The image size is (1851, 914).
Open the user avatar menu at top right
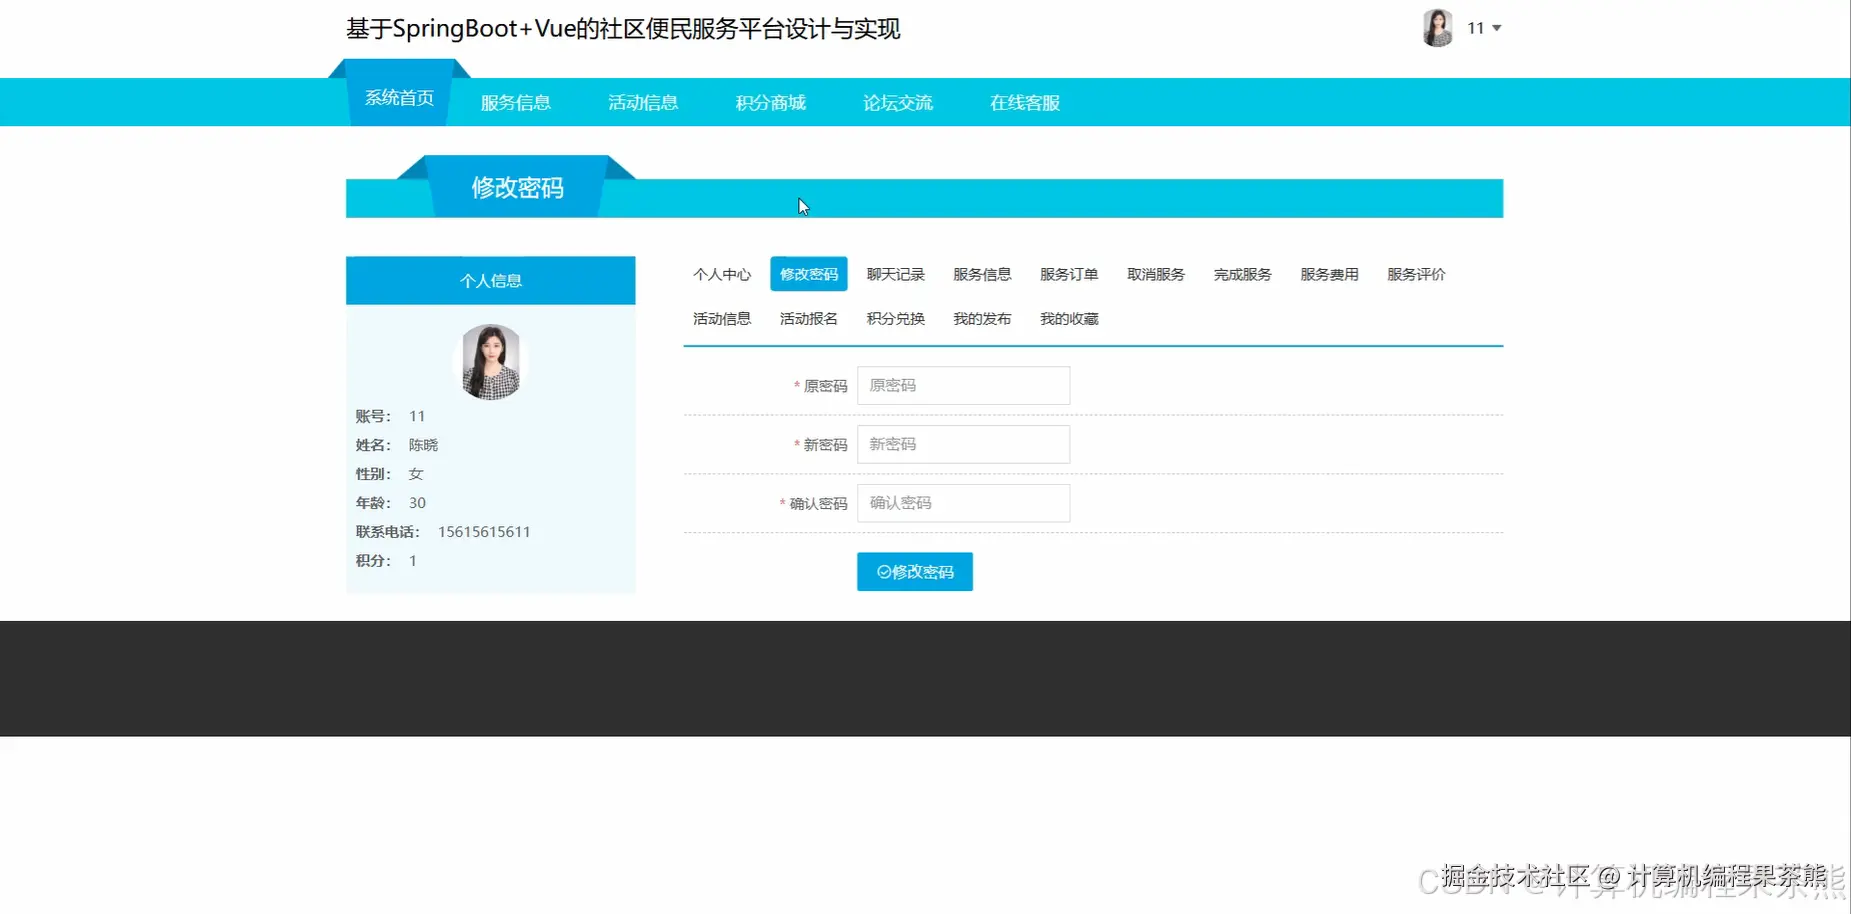click(1437, 27)
